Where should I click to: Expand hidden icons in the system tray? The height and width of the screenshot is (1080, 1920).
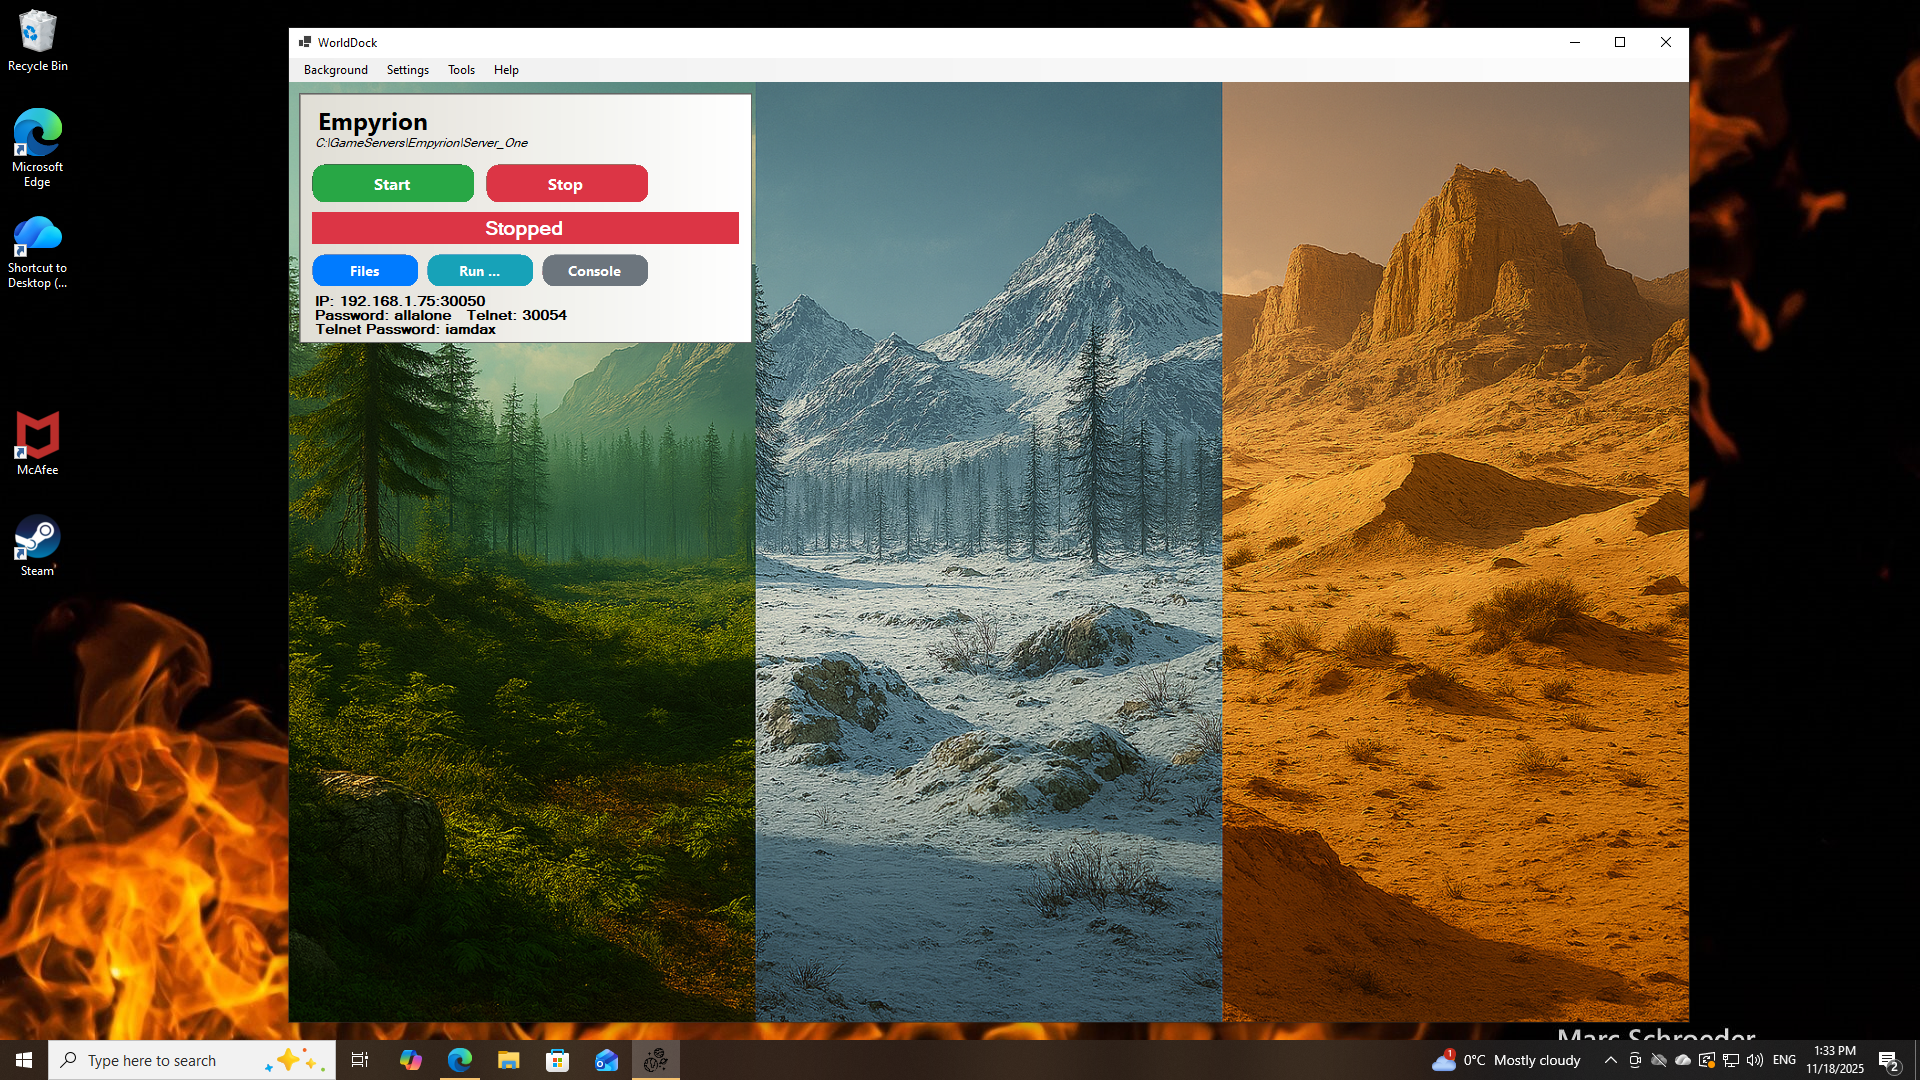[x=1611, y=1060]
